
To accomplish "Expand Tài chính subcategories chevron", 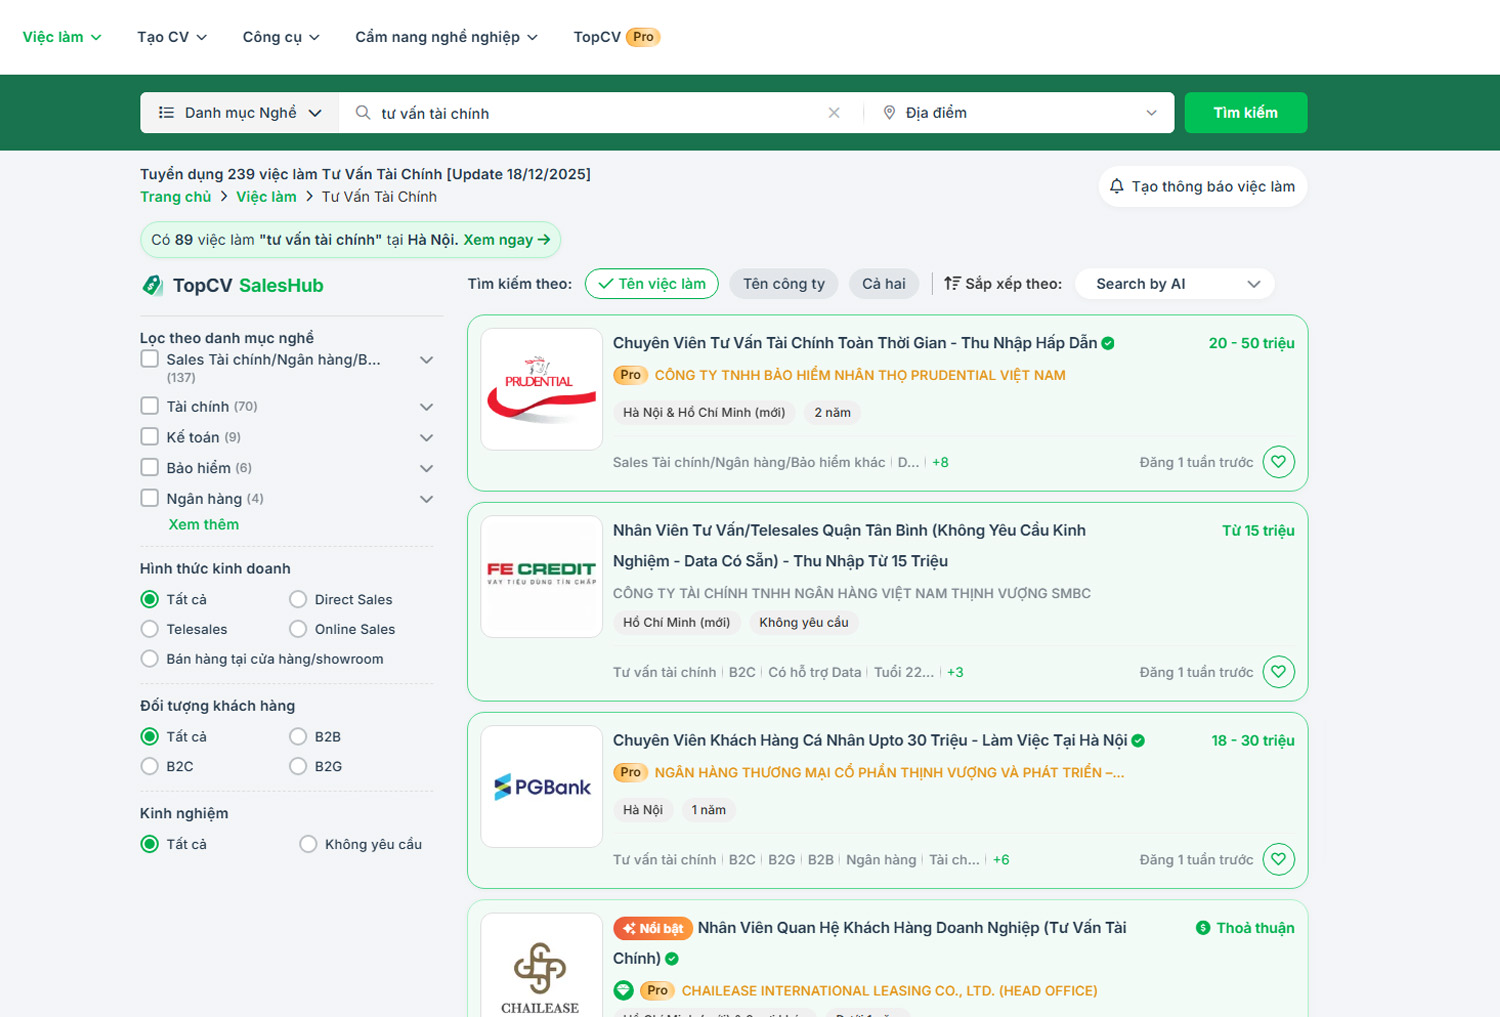I will tap(427, 407).
